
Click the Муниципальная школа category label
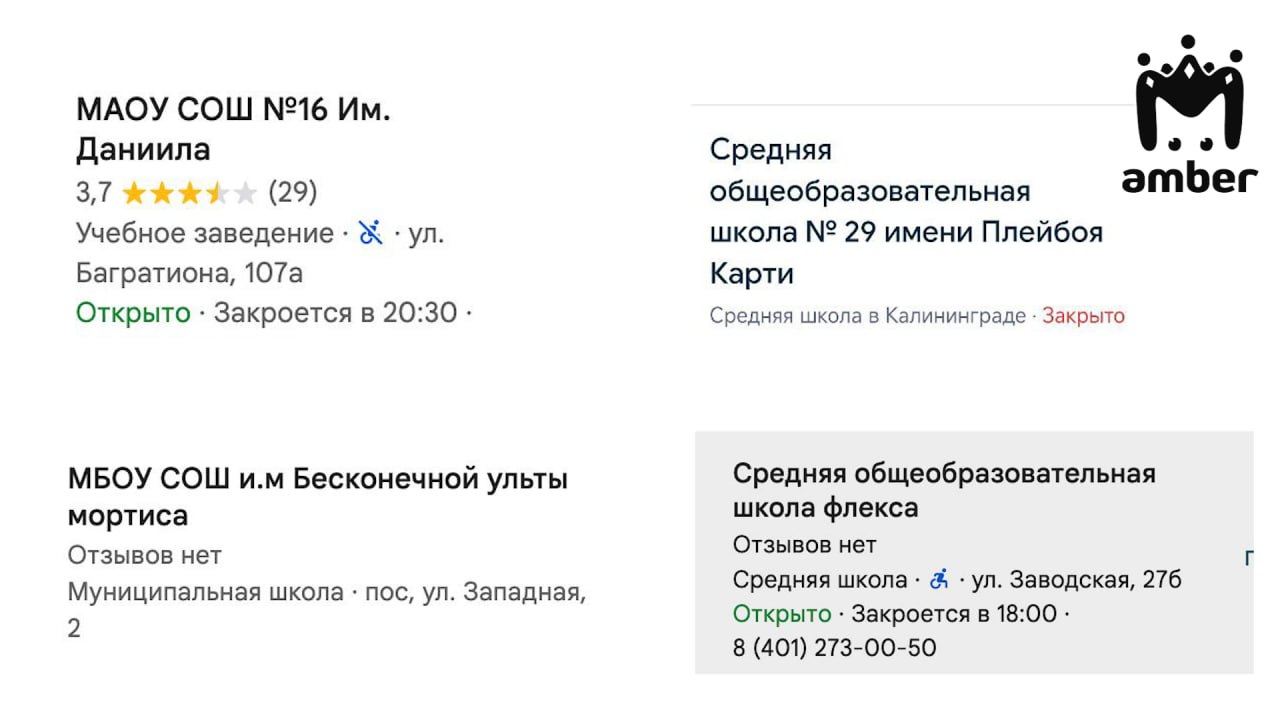click(205, 592)
